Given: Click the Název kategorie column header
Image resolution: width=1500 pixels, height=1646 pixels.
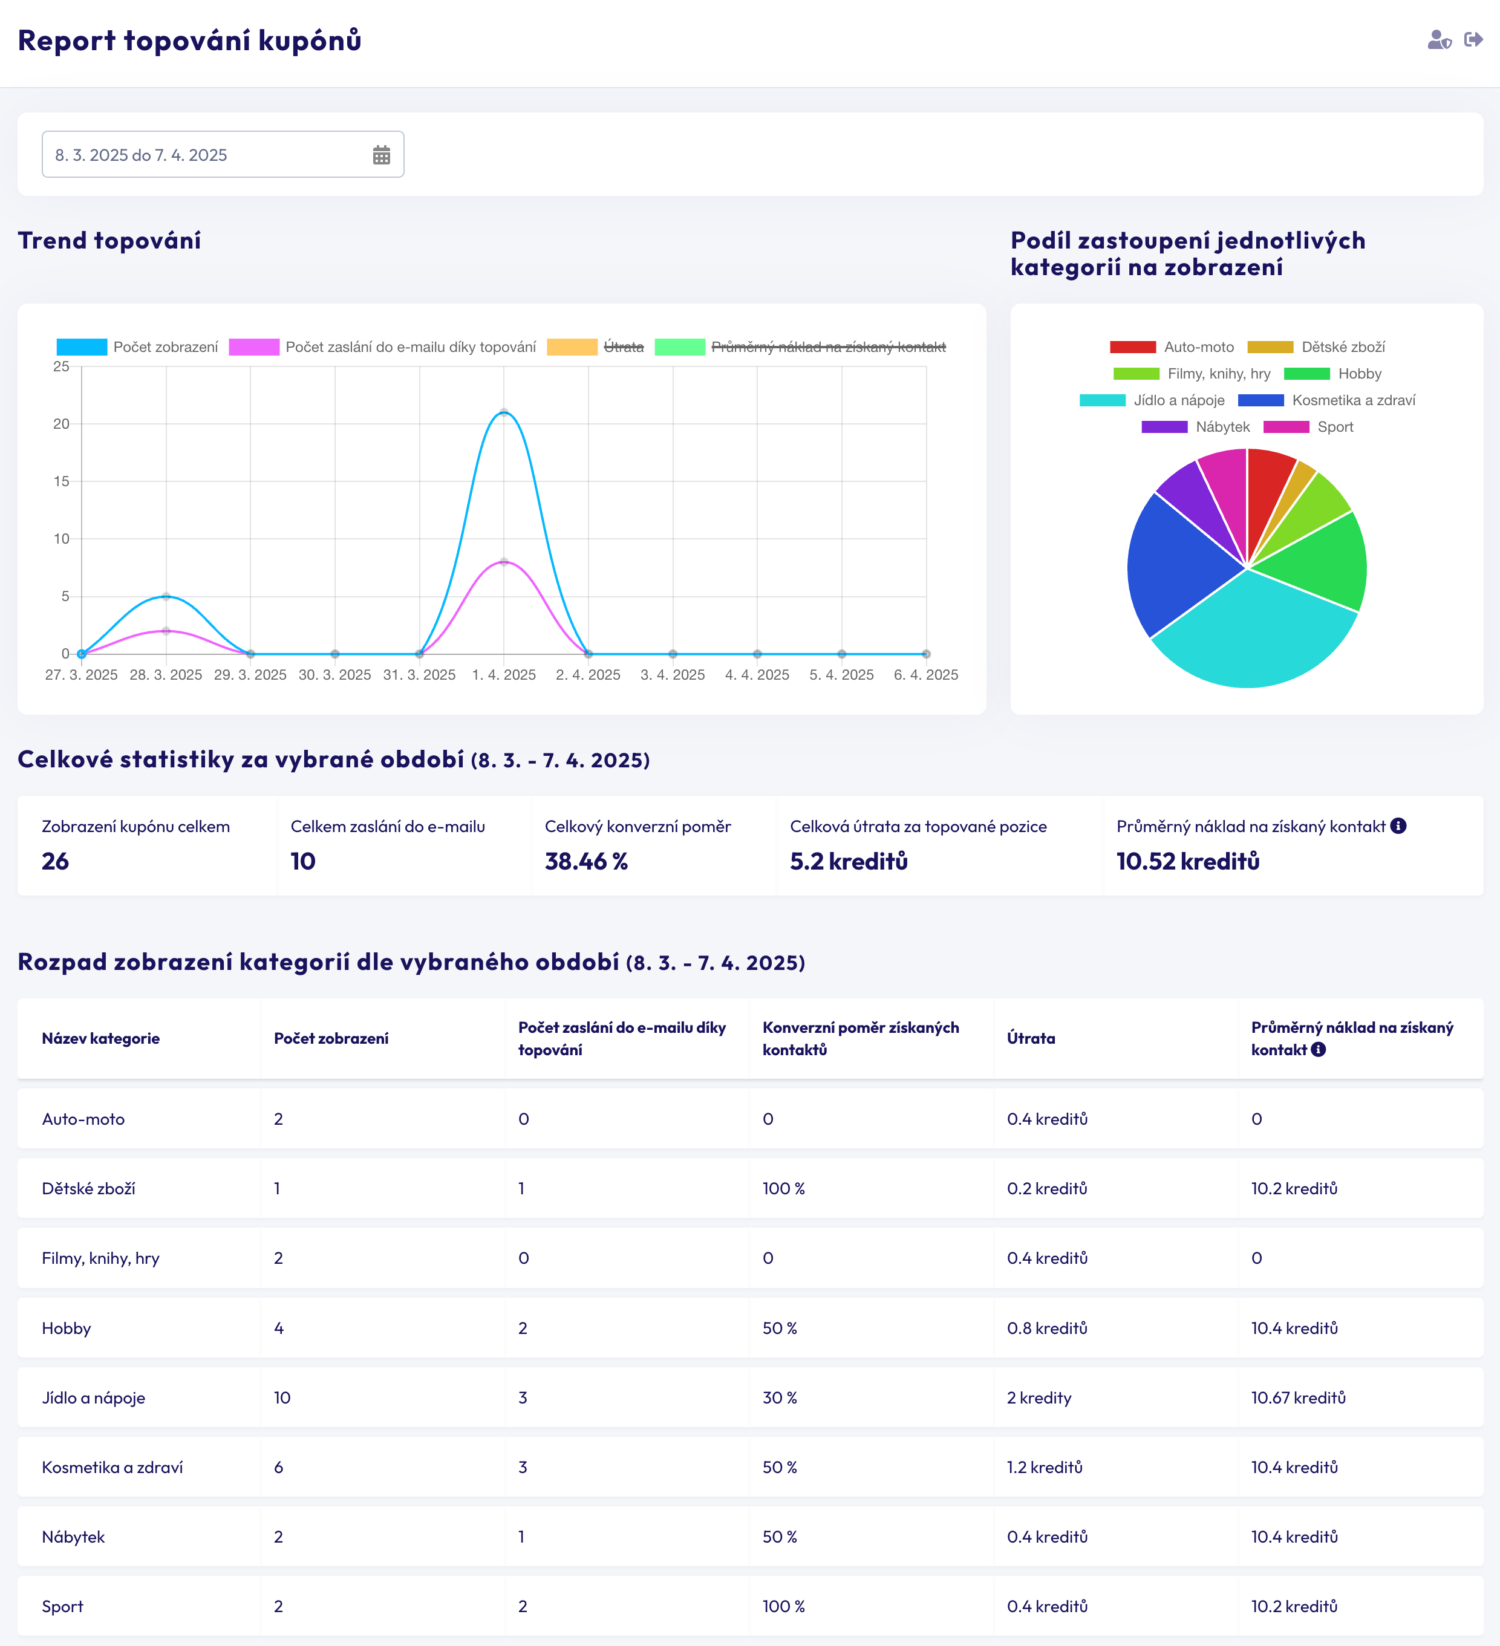Looking at the screenshot, I should [x=101, y=1038].
